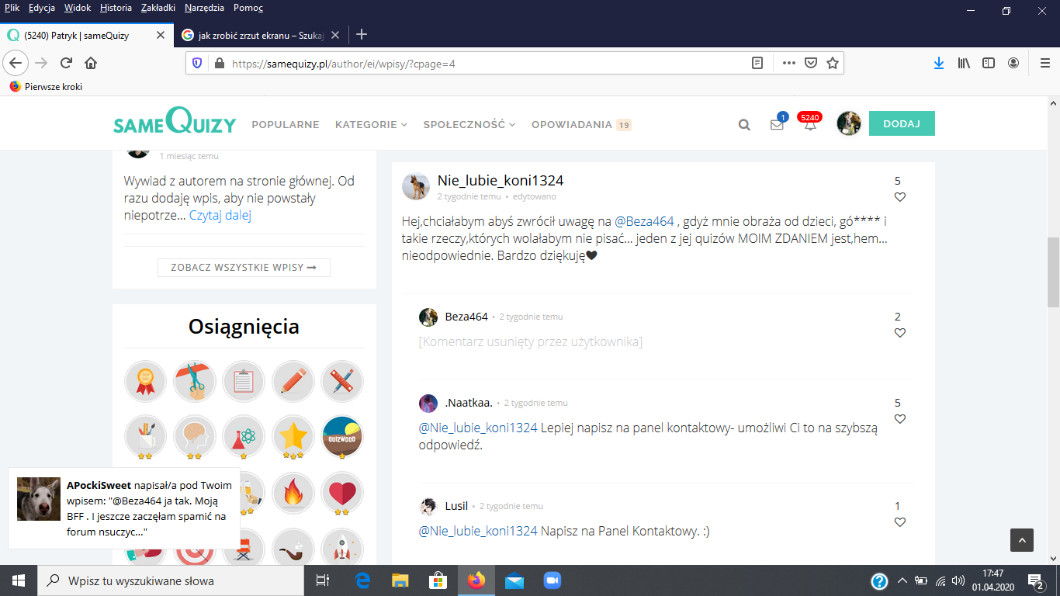The width and height of the screenshot is (1060, 596).
Task: Open Firefox from the Windows taskbar
Action: [475, 581]
